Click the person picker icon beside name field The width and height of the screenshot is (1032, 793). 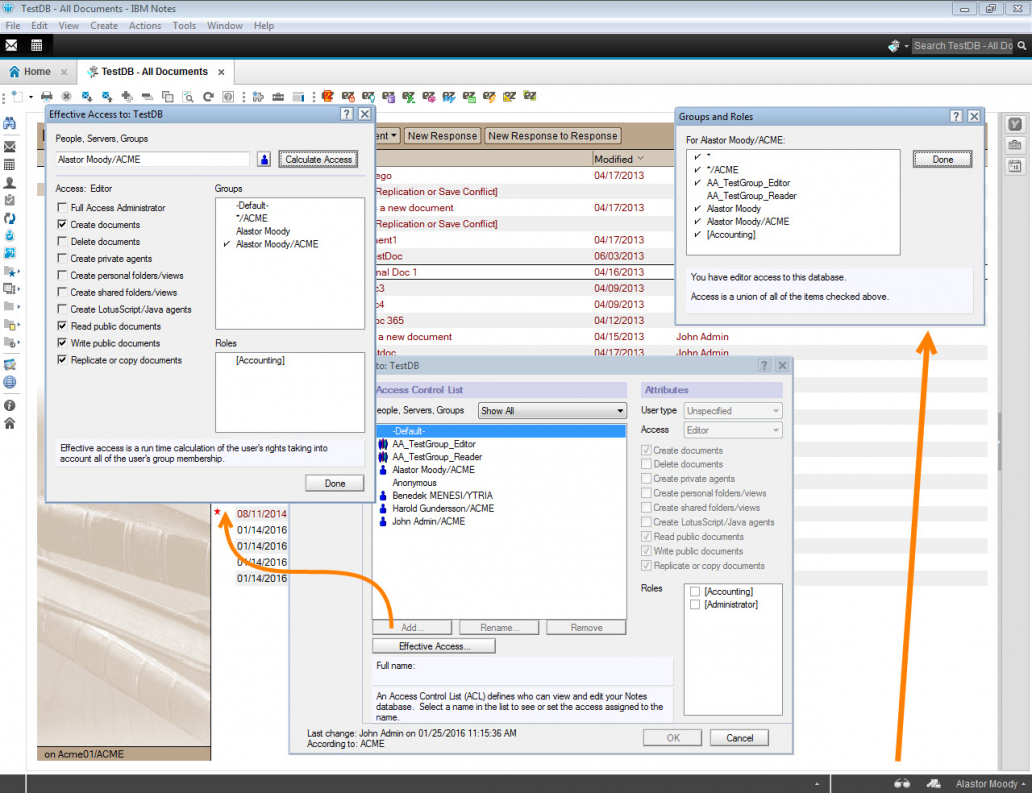(264, 159)
